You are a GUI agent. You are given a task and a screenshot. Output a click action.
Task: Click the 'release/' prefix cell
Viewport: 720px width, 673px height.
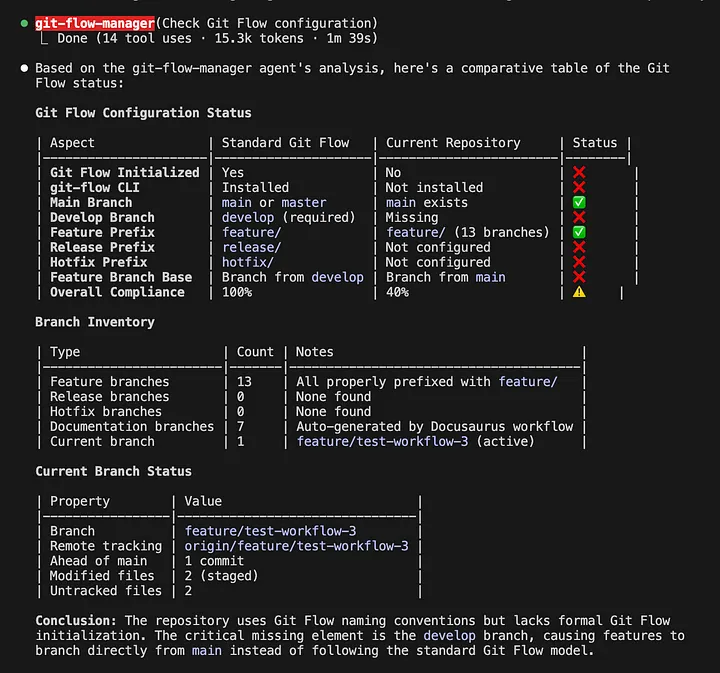[x=252, y=247]
